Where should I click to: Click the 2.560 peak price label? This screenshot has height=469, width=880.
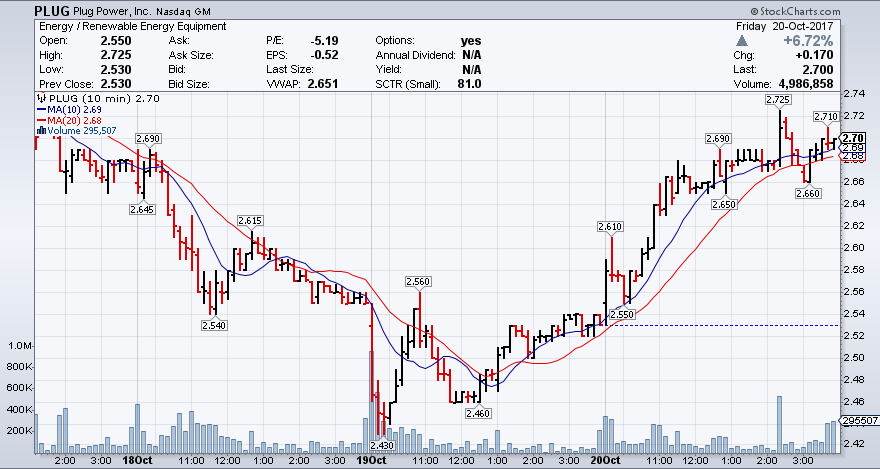click(x=418, y=282)
